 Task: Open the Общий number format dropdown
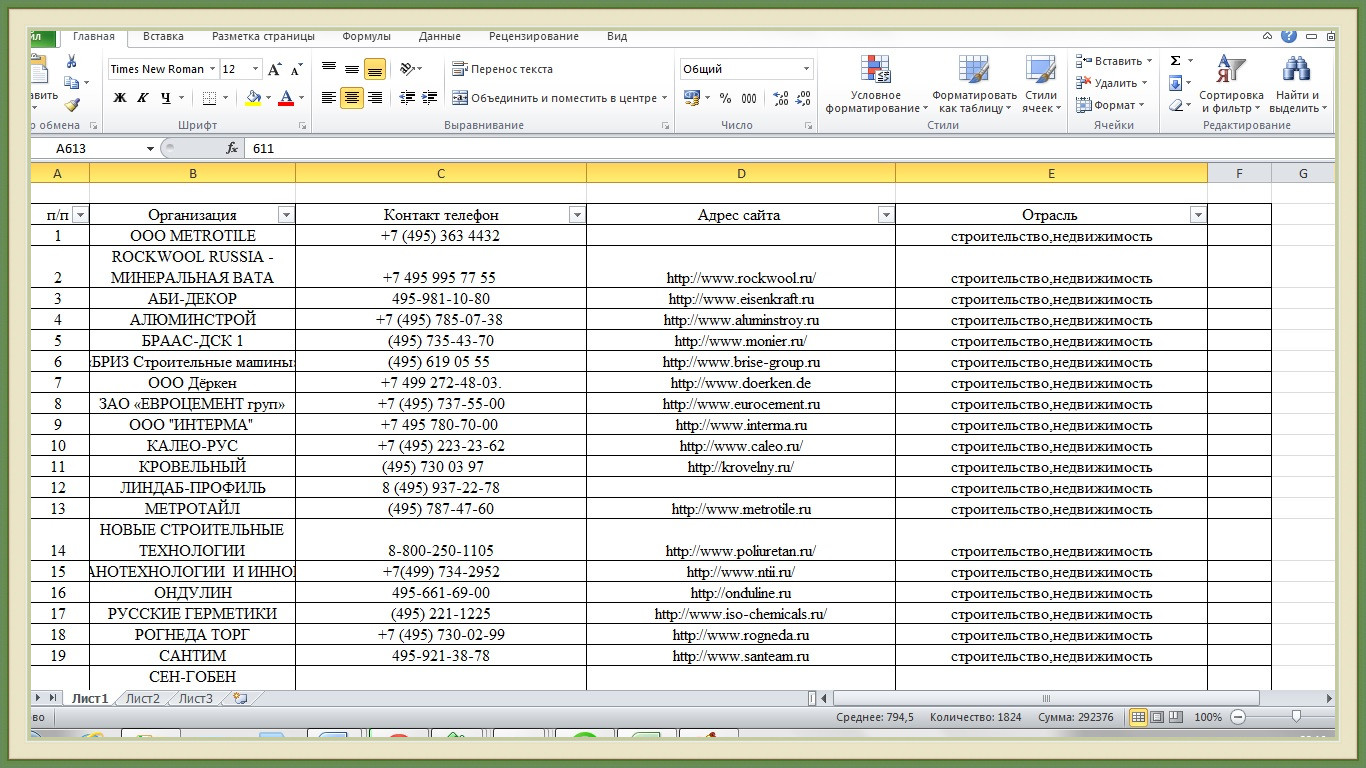click(806, 69)
